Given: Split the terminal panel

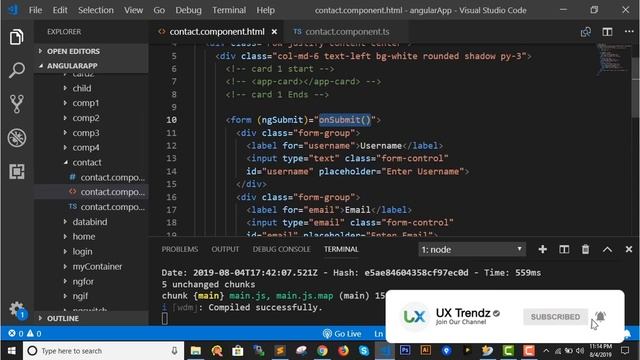Looking at the screenshot, I should pos(564,249).
